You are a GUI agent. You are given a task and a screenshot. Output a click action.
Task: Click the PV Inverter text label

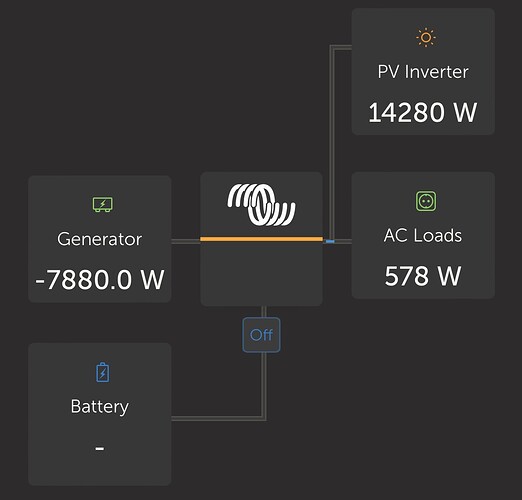pyautogui.click(x=423, y=72)
